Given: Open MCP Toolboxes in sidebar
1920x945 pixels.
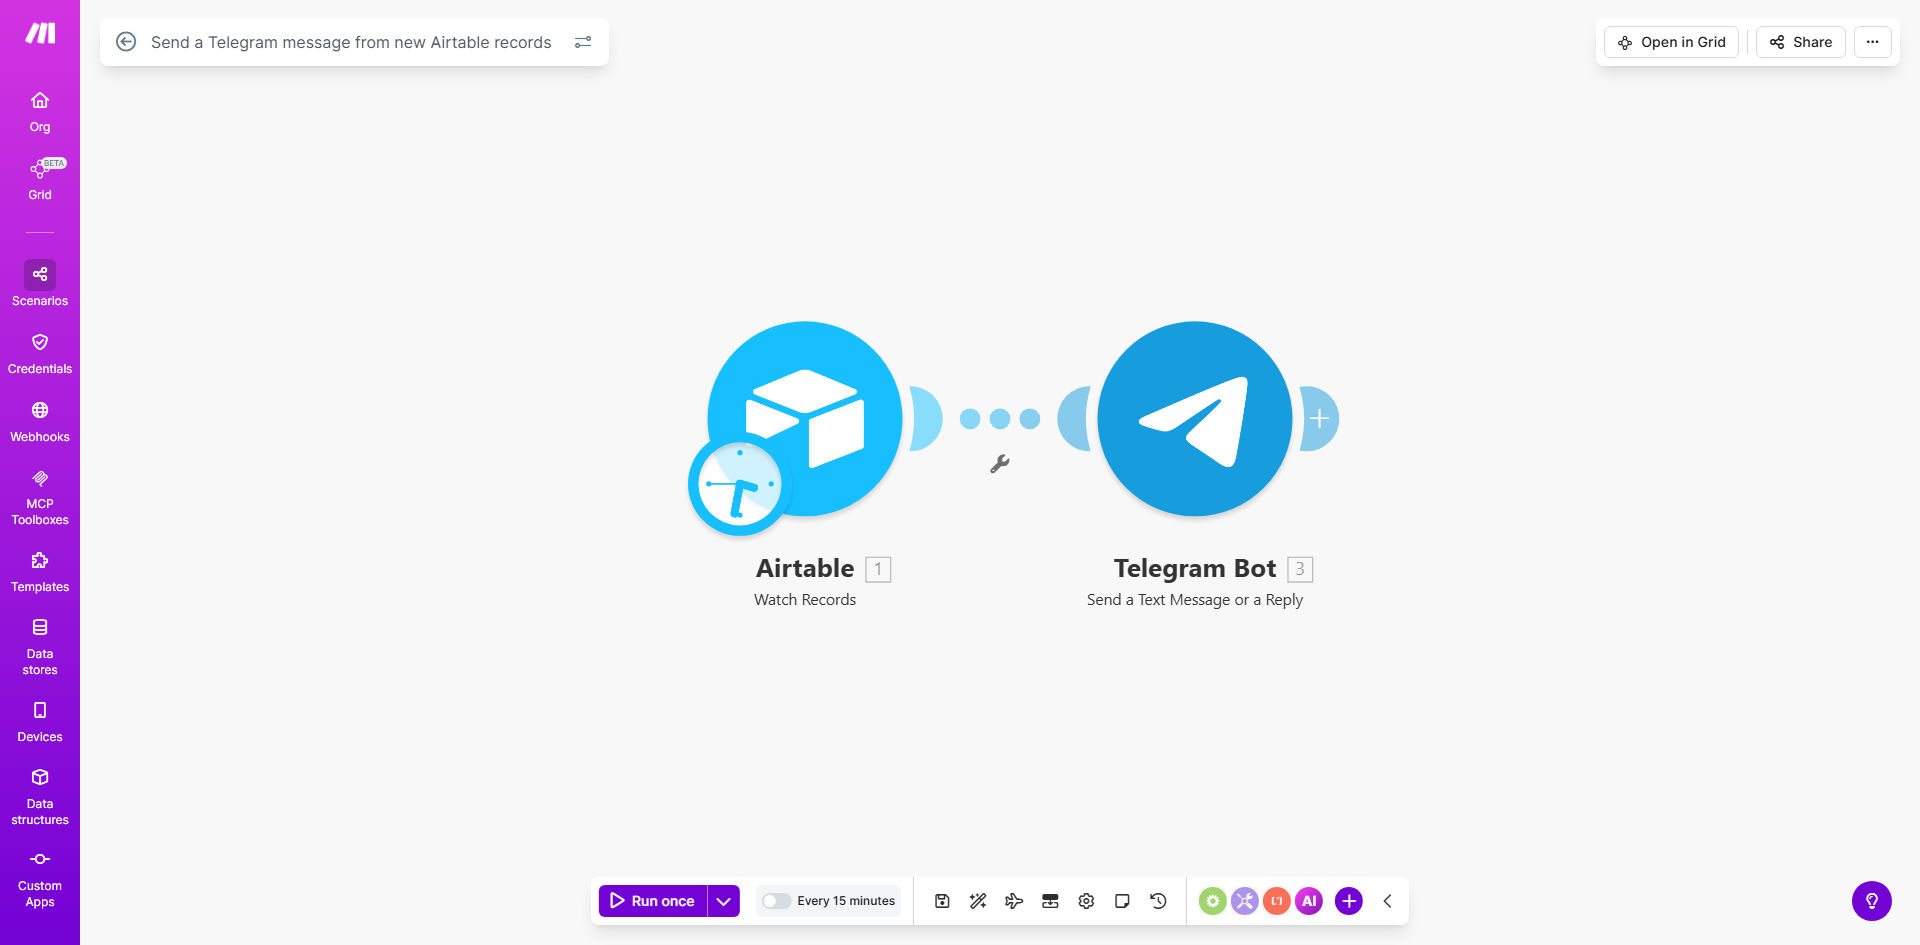Looking at the screenshot, I should pos(40,498).
